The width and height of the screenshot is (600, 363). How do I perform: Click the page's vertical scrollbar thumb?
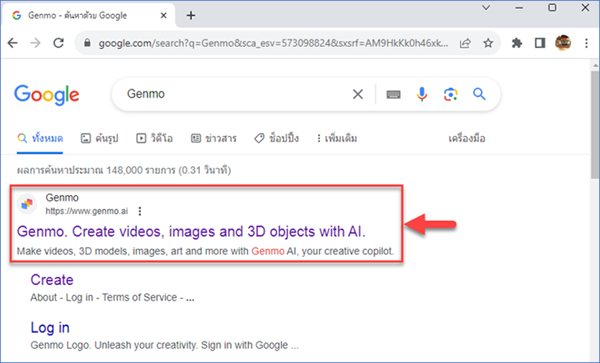pyautogui.click(x=595, y=124)
